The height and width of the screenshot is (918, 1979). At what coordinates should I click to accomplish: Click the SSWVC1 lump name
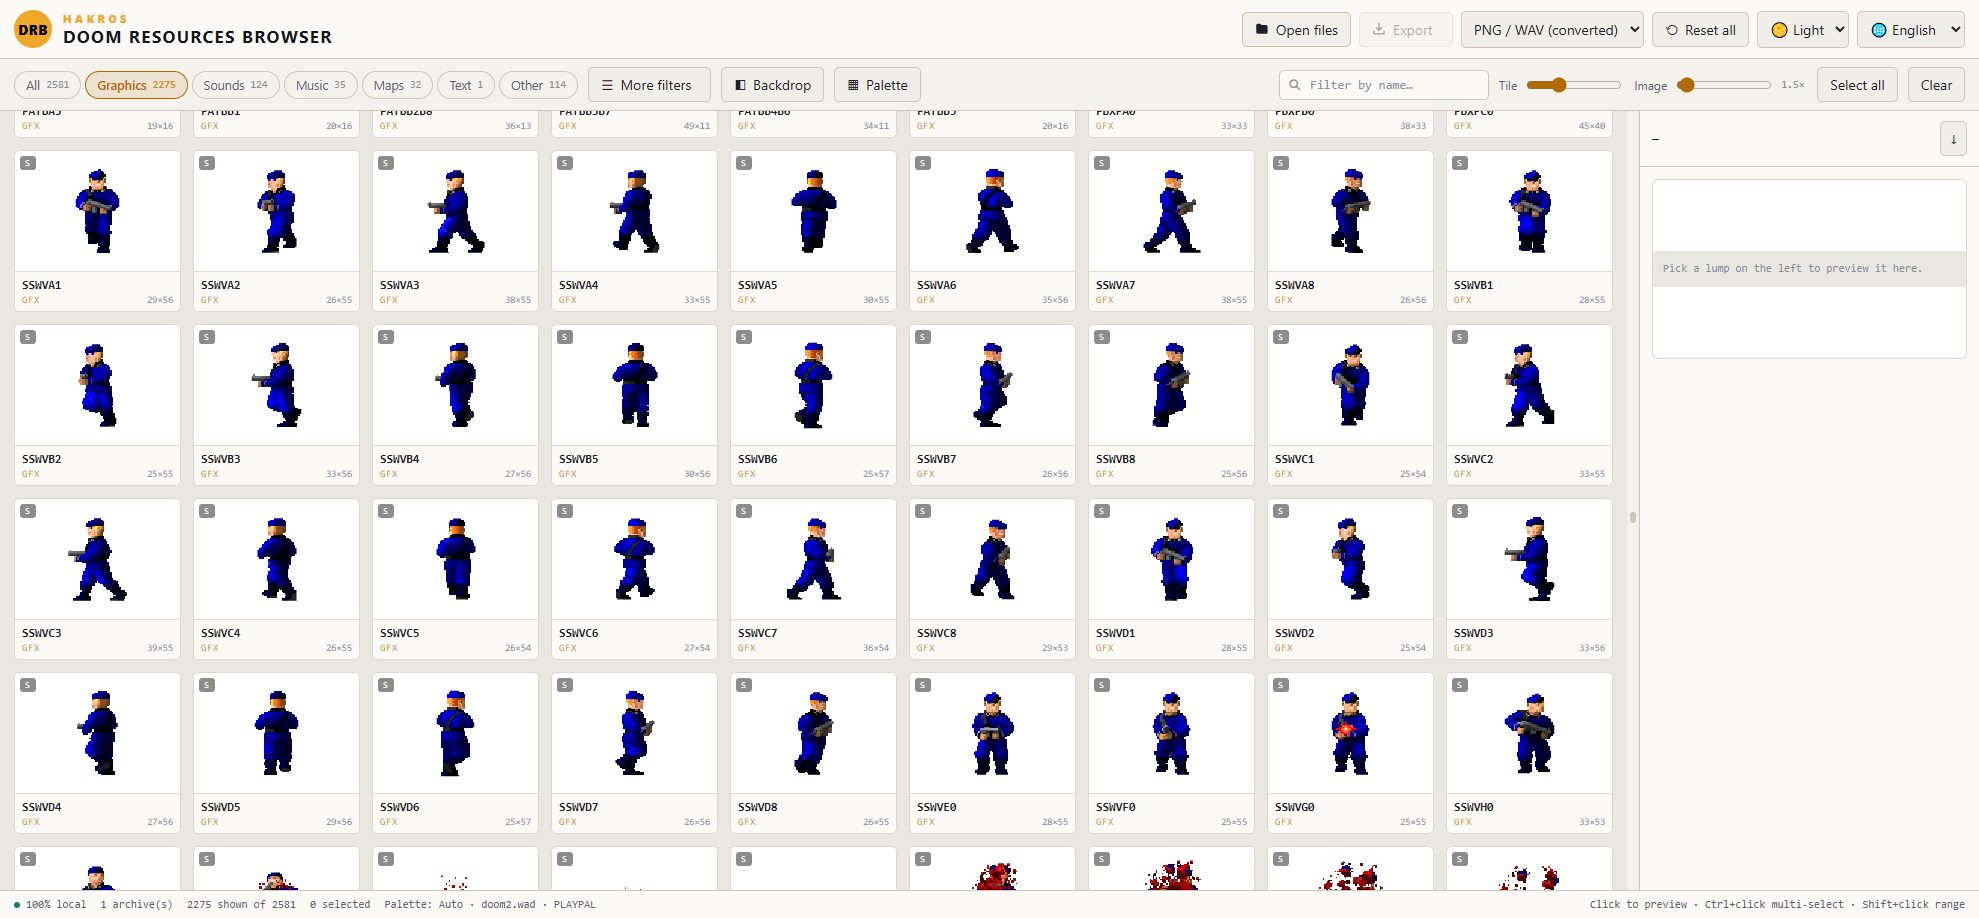click(x=1294, y=459)
